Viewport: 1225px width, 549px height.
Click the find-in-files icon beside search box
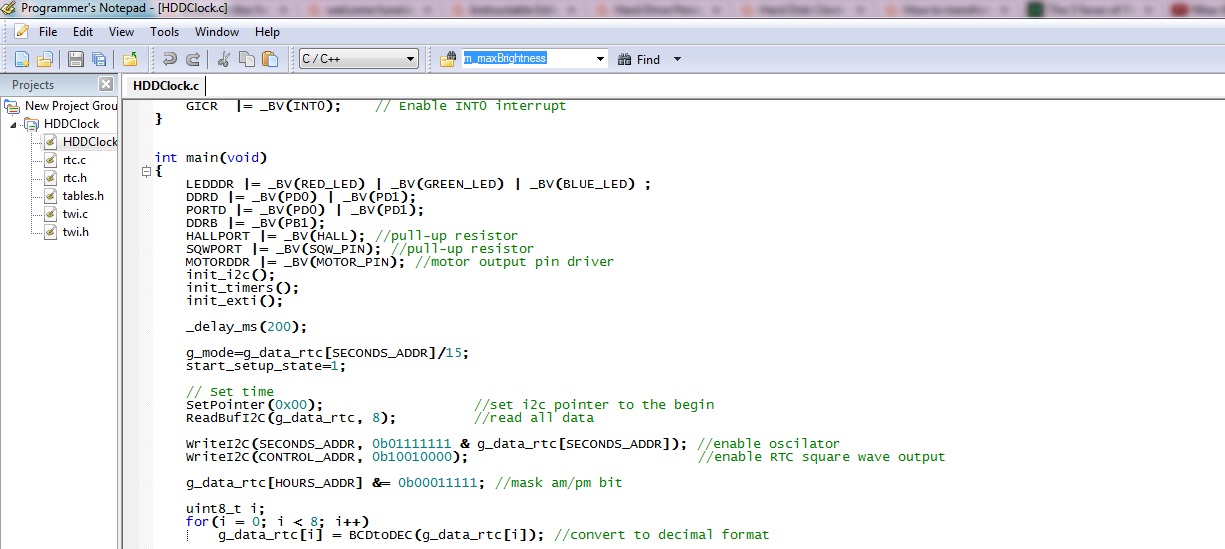pos(448,59)
